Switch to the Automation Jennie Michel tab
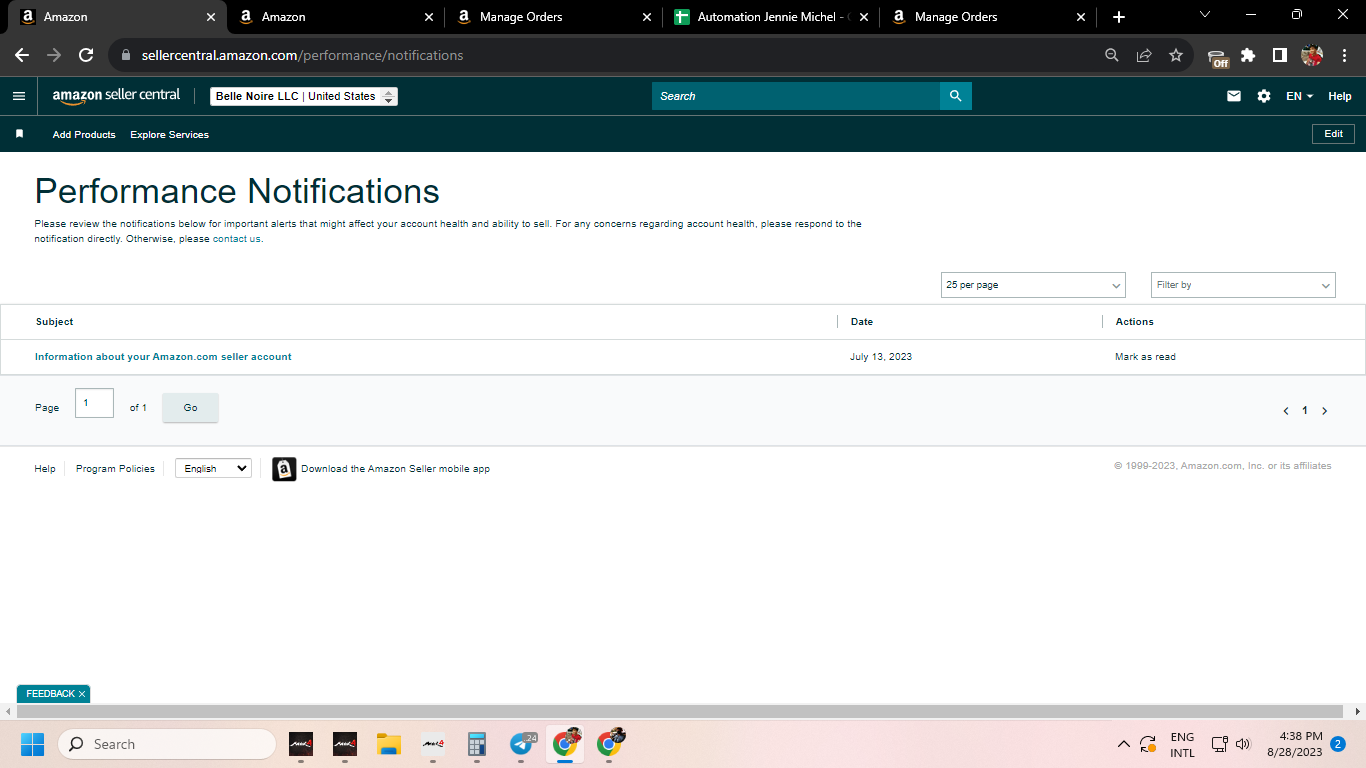The height and width of the screenshot is (768, 1366). click(x=770, y=17)
